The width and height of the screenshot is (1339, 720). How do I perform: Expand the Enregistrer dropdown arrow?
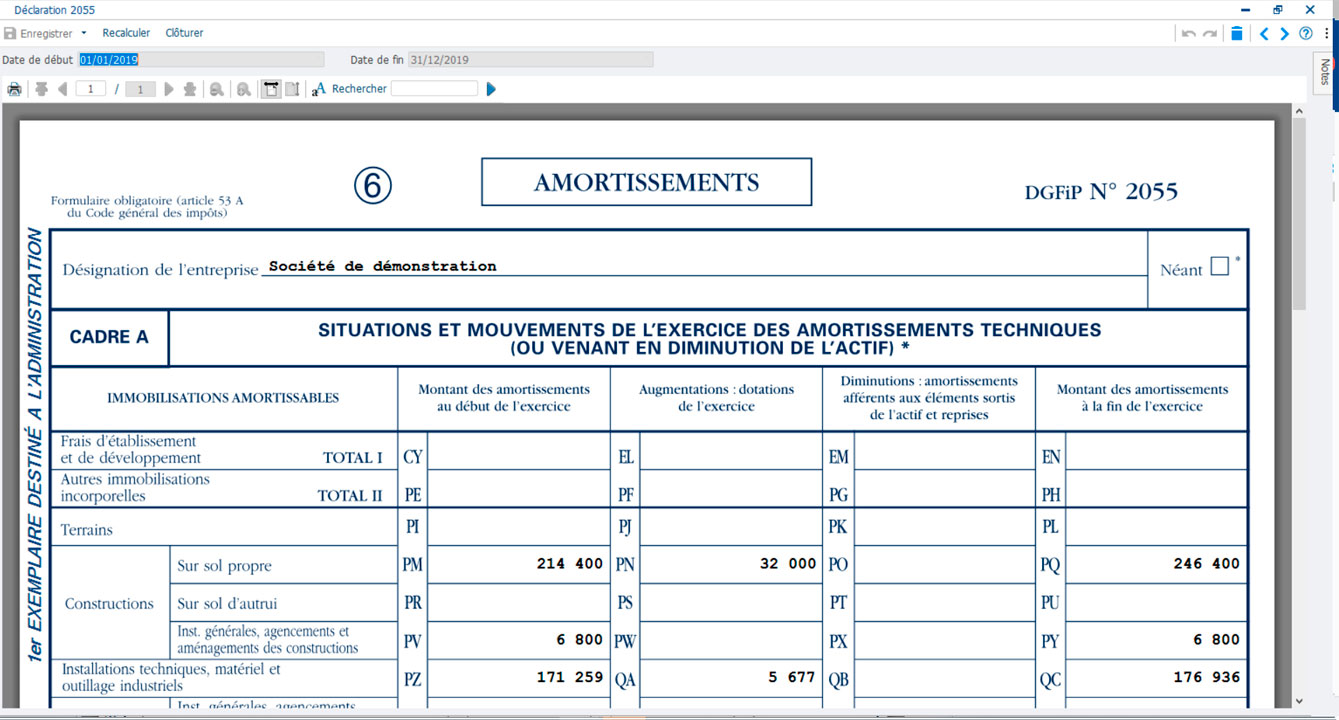tap(84, 33)
